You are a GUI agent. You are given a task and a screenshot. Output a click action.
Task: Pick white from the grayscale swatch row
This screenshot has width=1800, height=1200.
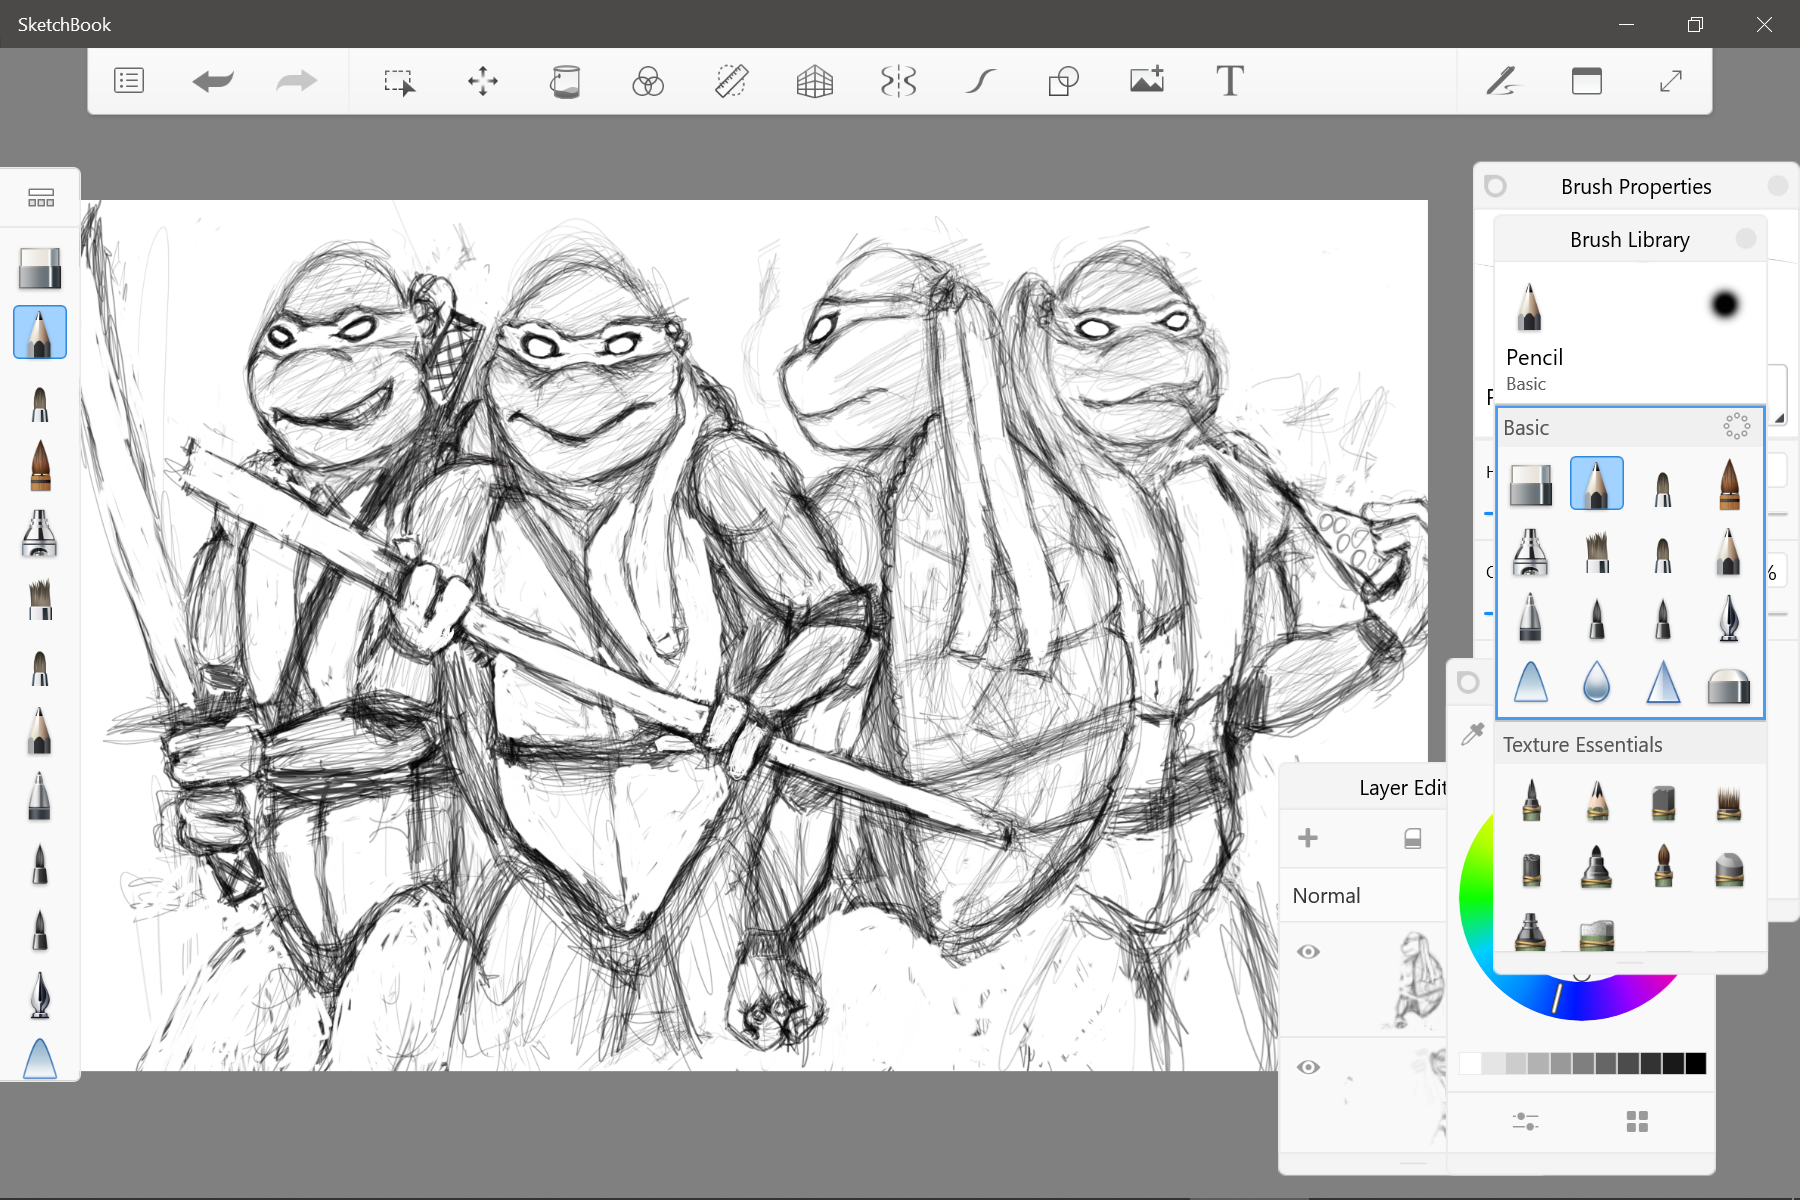pyautogui.click(x=1470, y=1063)
